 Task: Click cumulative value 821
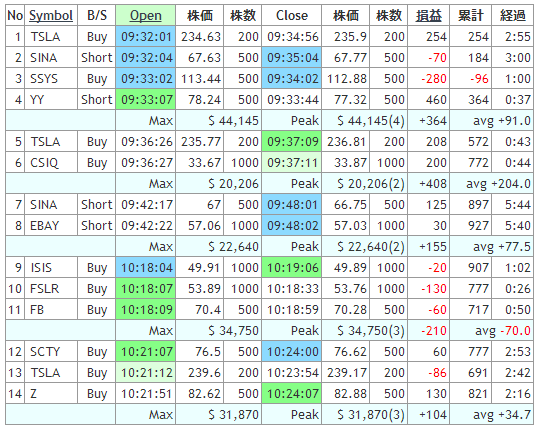tap(478, 393)
